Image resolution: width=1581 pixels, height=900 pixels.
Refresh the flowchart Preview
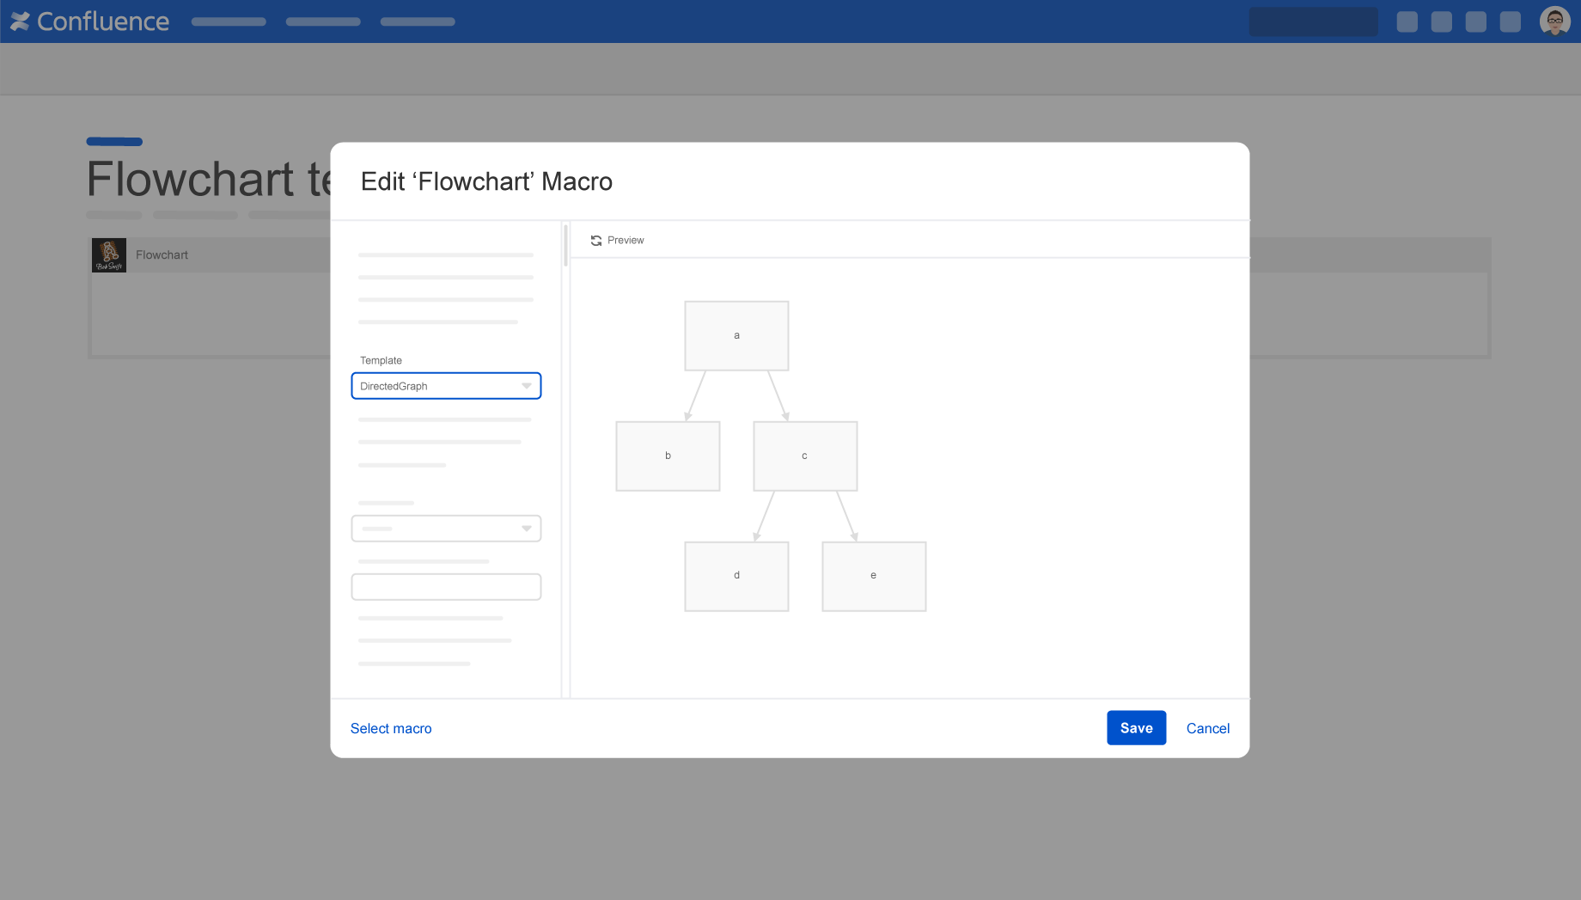coord(617,240)
